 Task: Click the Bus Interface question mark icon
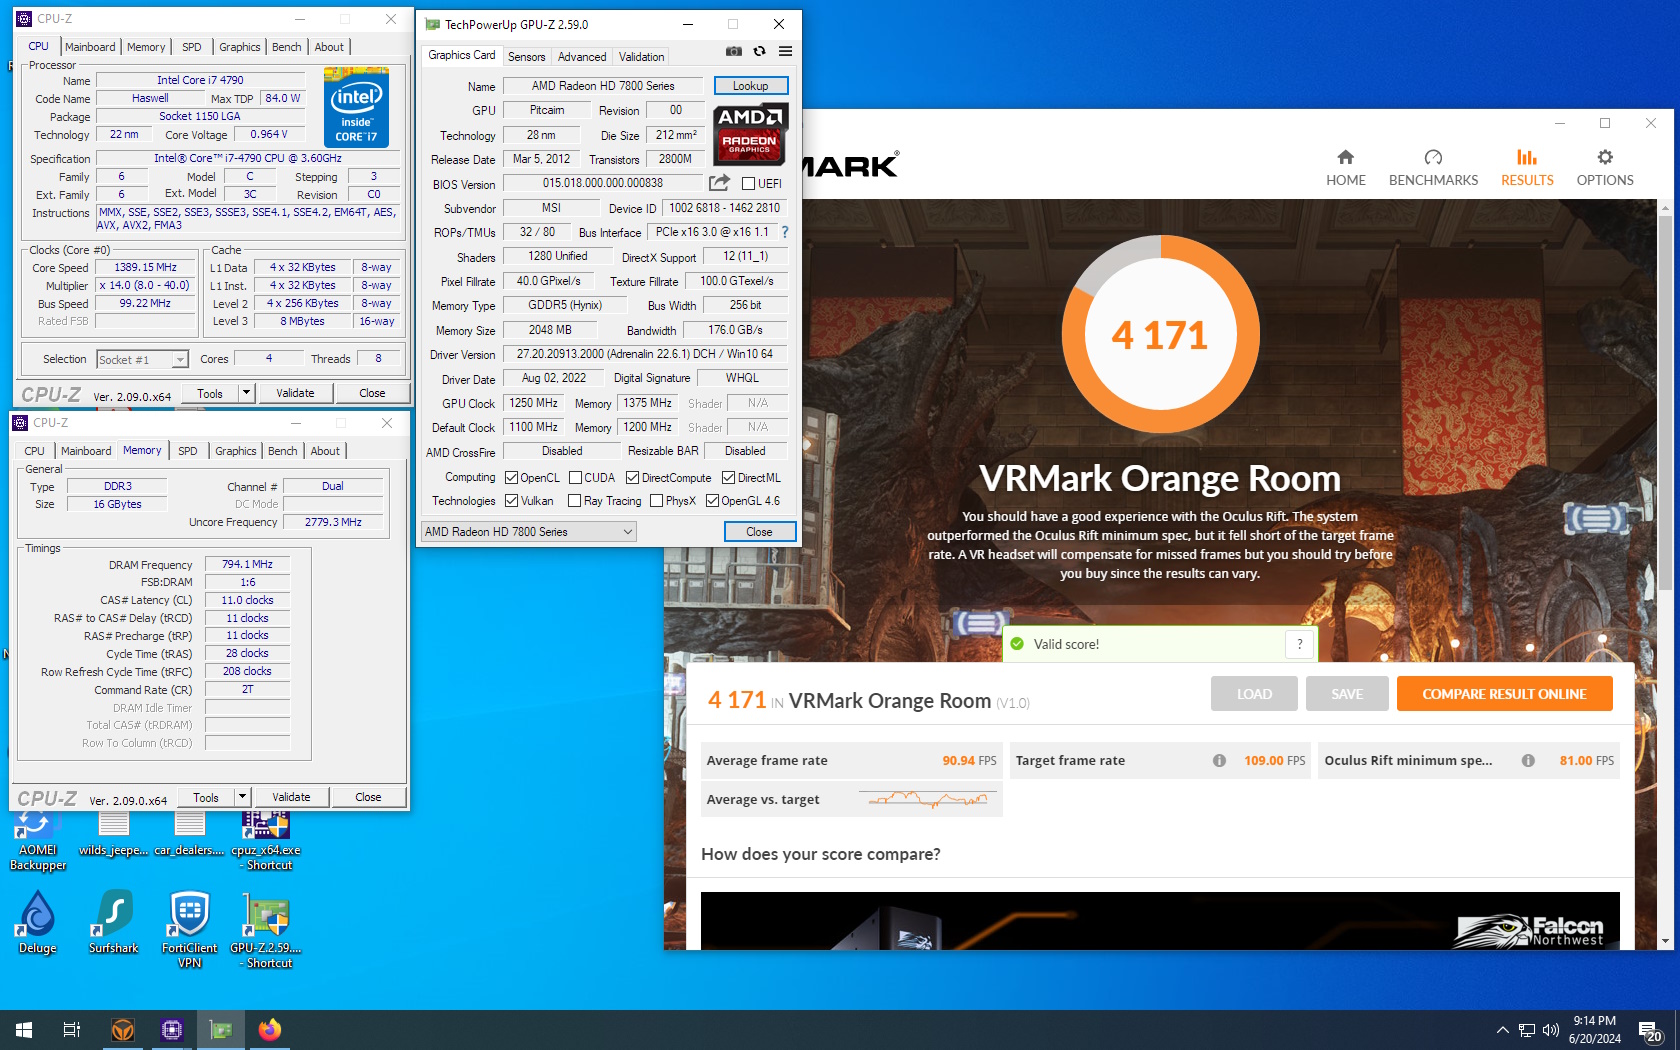click(785, 232)
